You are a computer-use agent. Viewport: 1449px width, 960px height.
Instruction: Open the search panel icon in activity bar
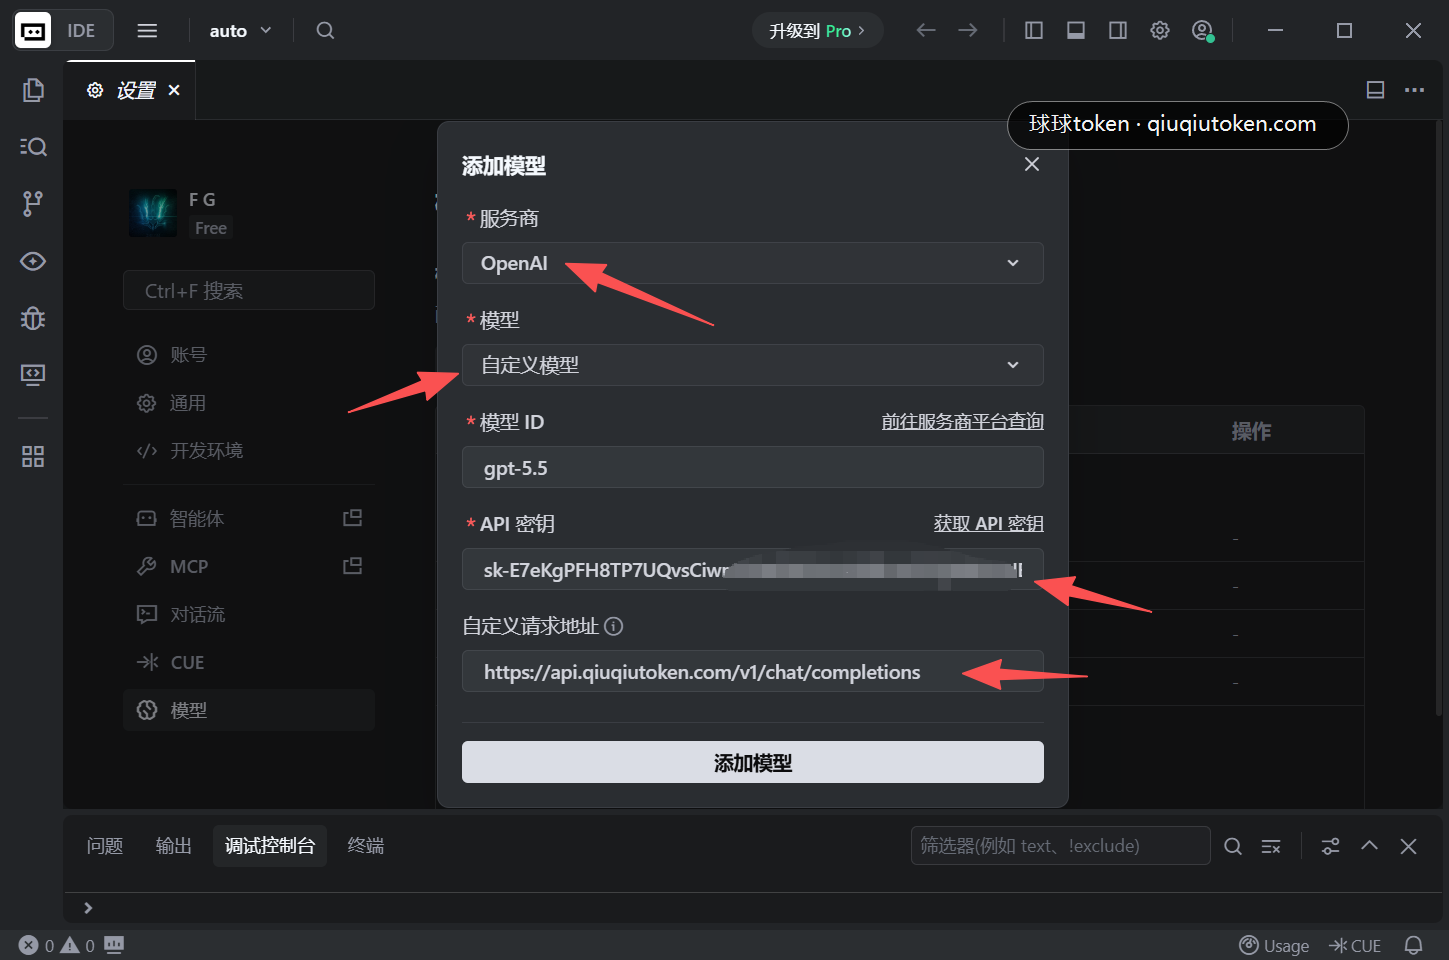tap(33, 147)
